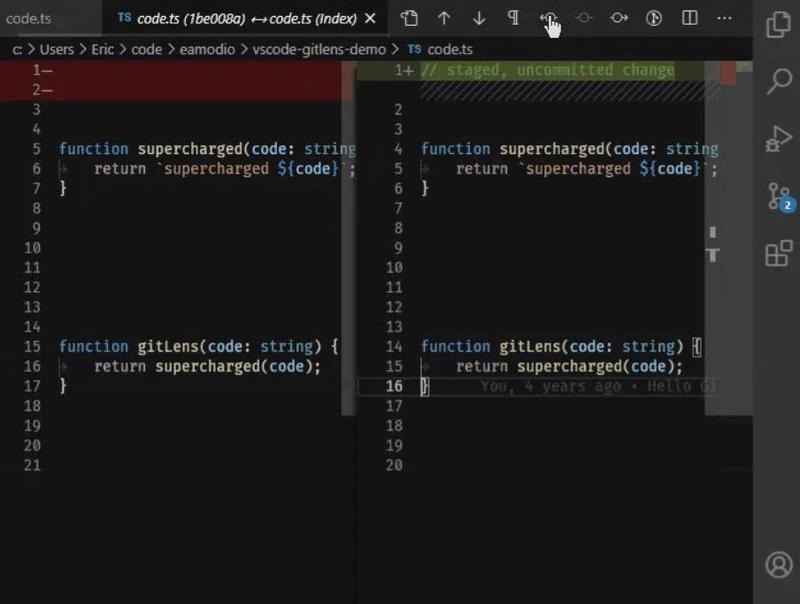Screen dimensions: 800x604
Task: Click the greyed-out commit revision icon
Action: click(x=584, y=18)
